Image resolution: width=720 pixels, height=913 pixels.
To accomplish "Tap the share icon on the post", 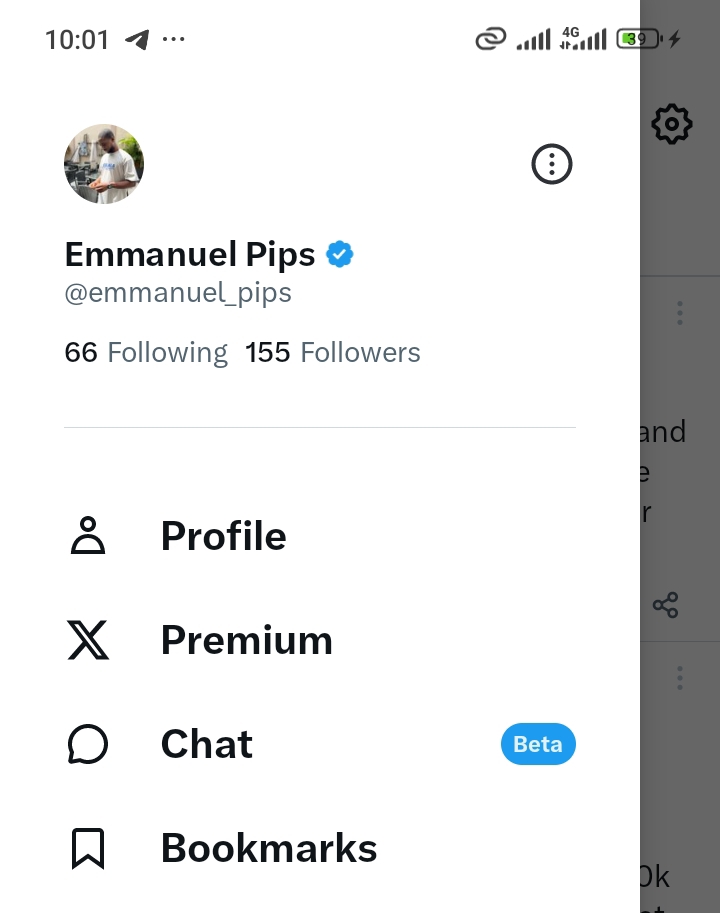I will pos(666,605).
